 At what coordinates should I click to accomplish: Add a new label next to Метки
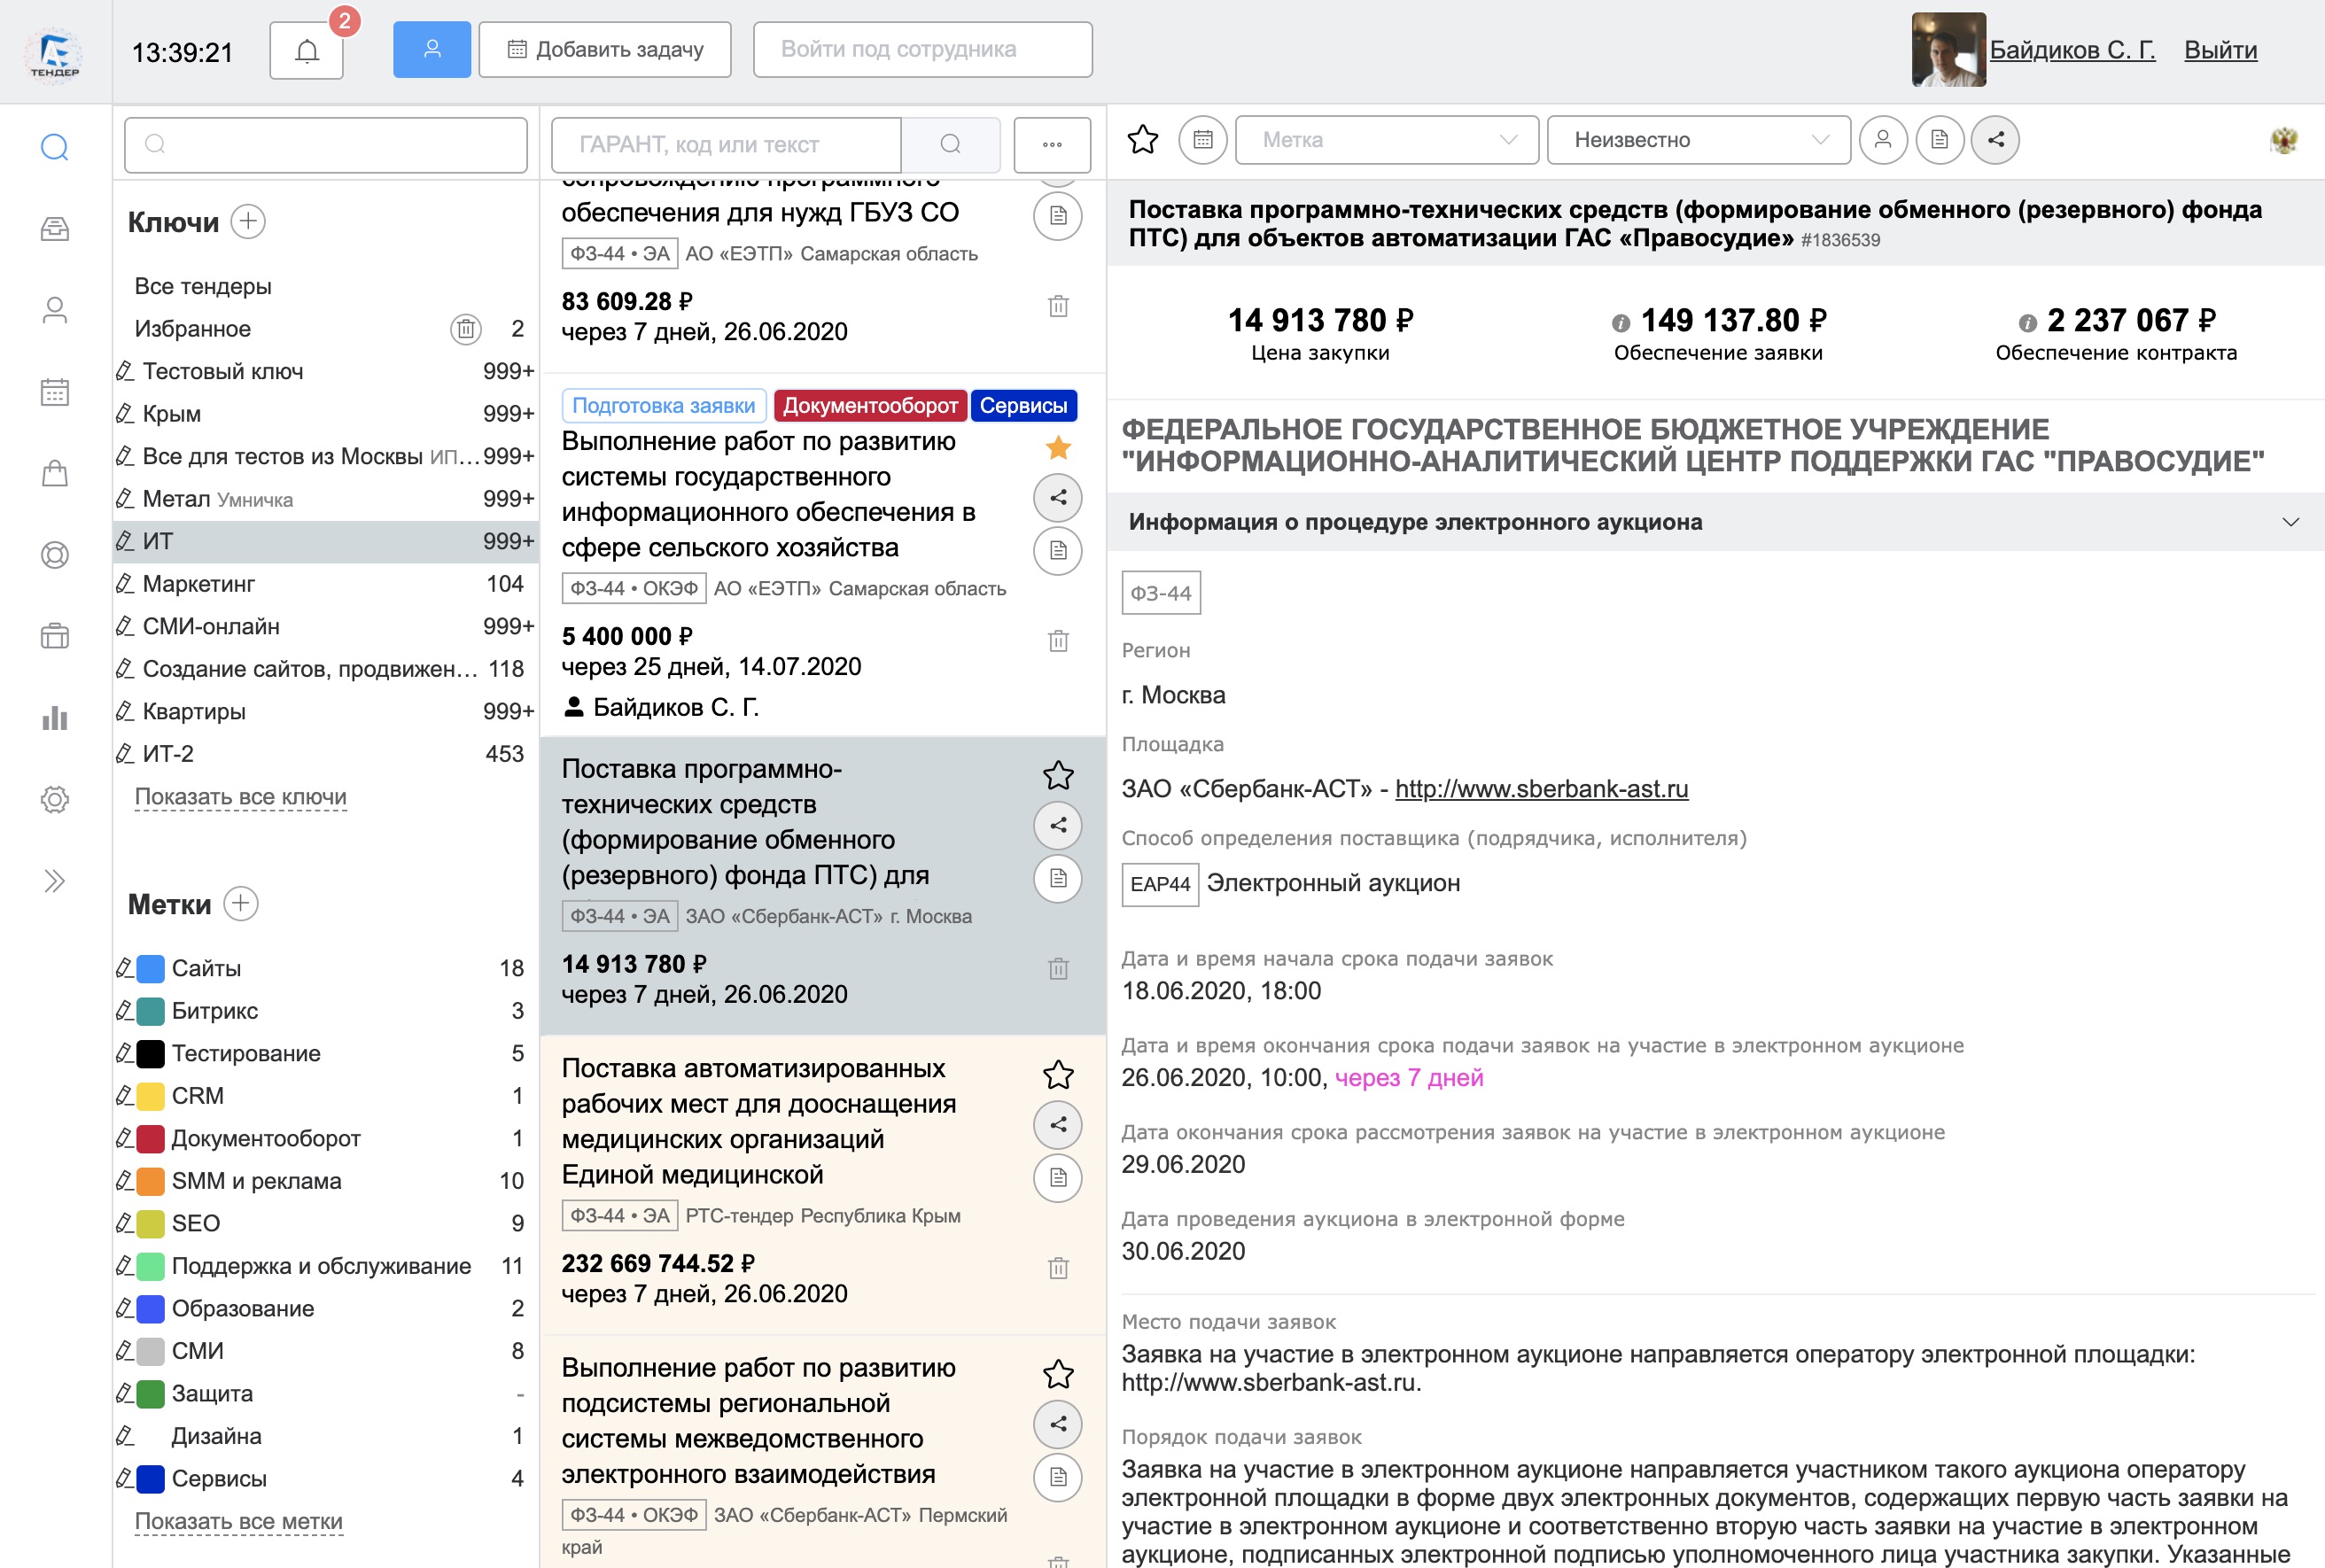(x=241, y=903)
